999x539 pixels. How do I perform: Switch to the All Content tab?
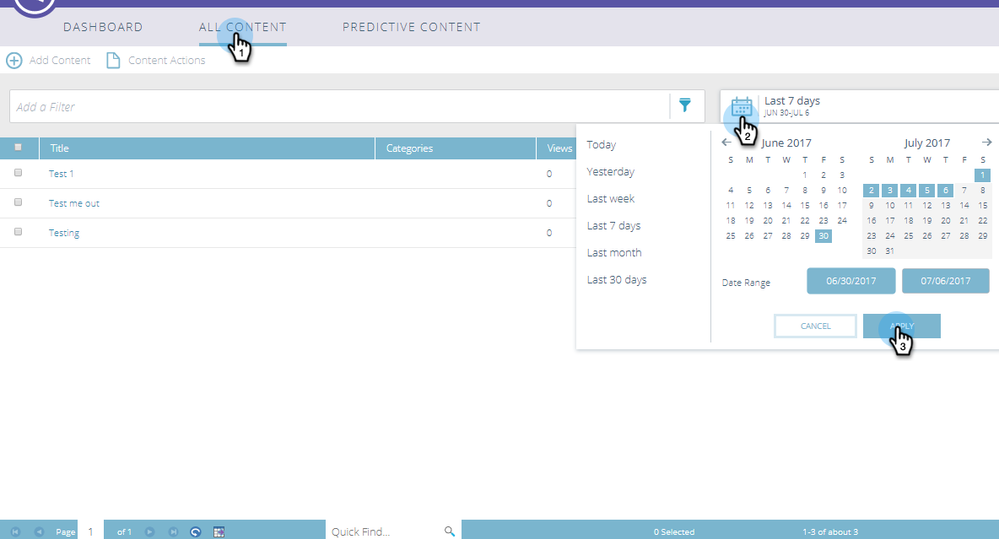[x=243, y=27]
